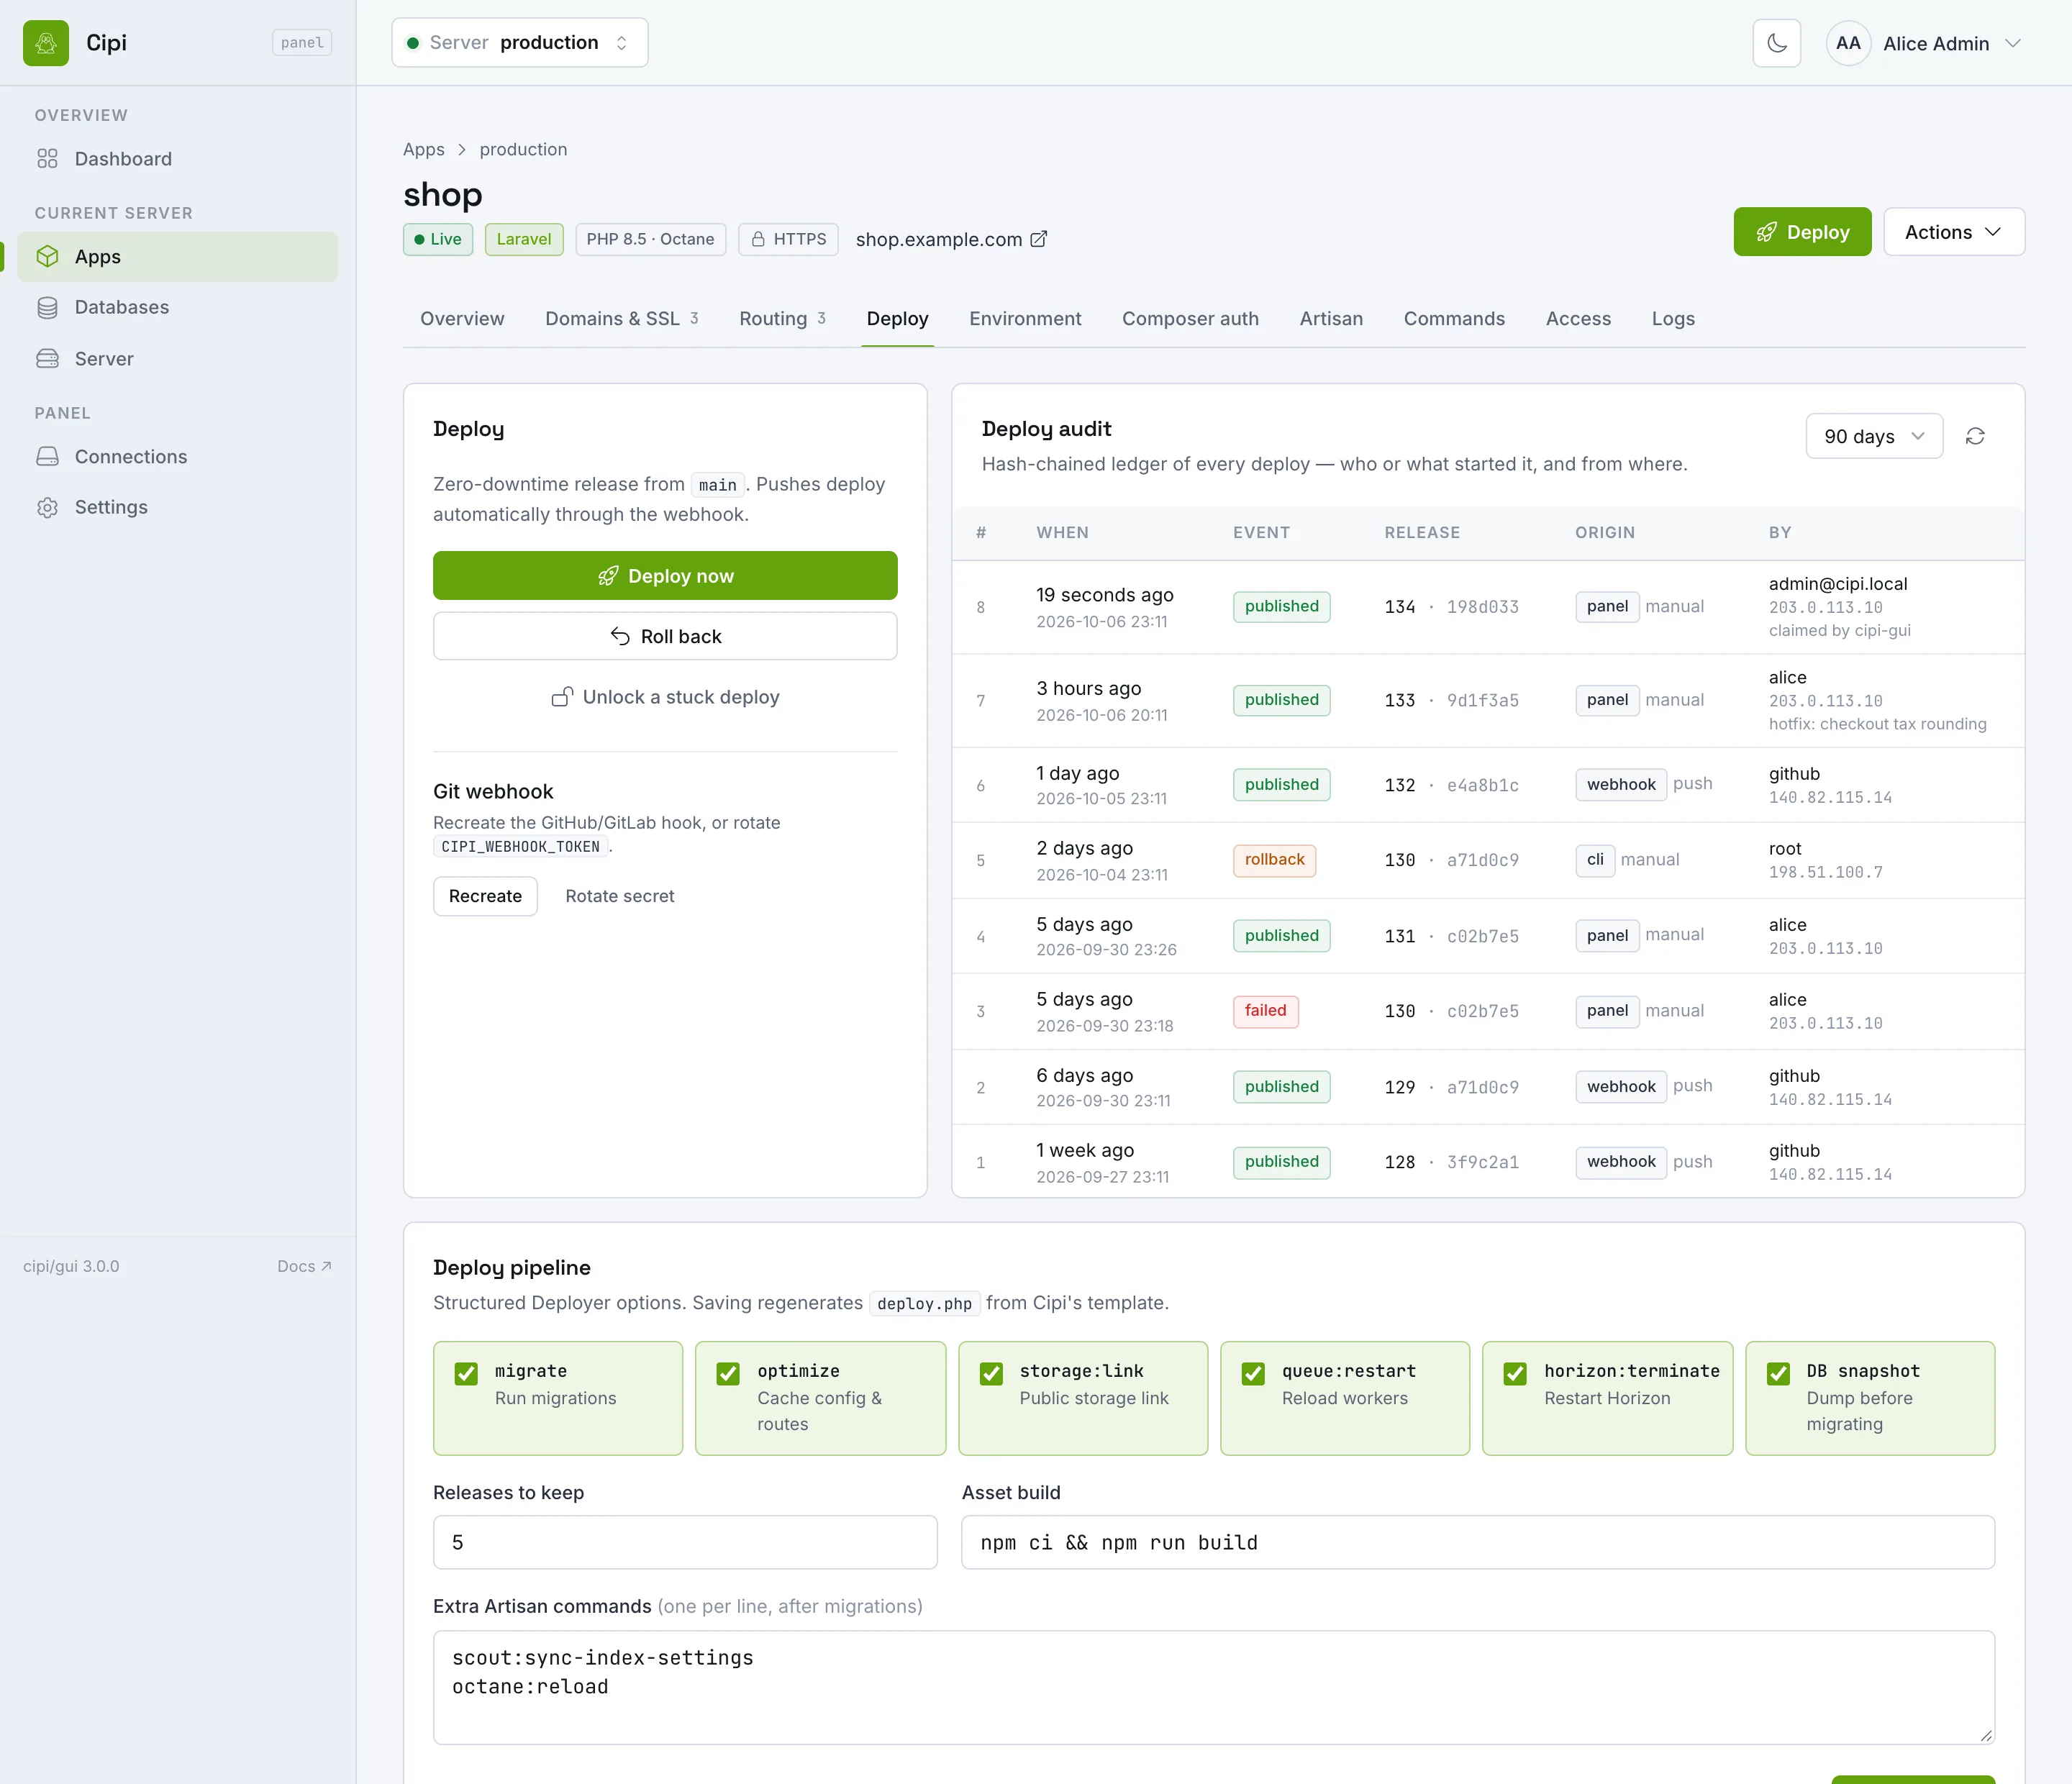This screenshot has height=1784, width=2072.
Task: Click the HTTPS lock badge
Action: tap(788, 239)
